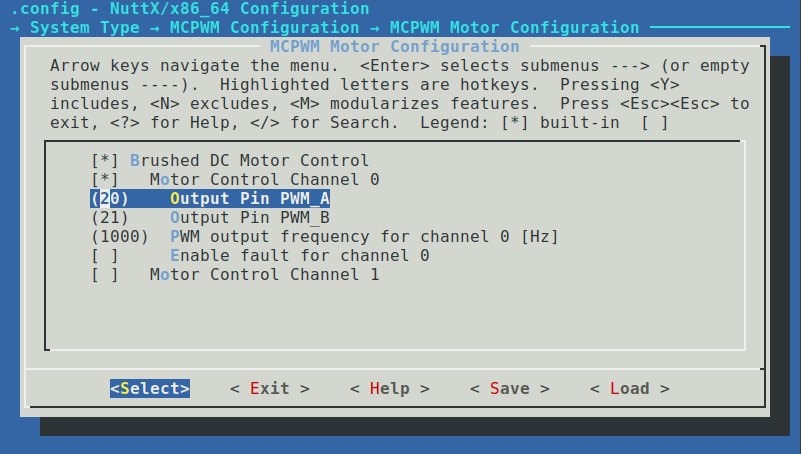Select the Output Pin PWM_A label

tap(250, 198)
